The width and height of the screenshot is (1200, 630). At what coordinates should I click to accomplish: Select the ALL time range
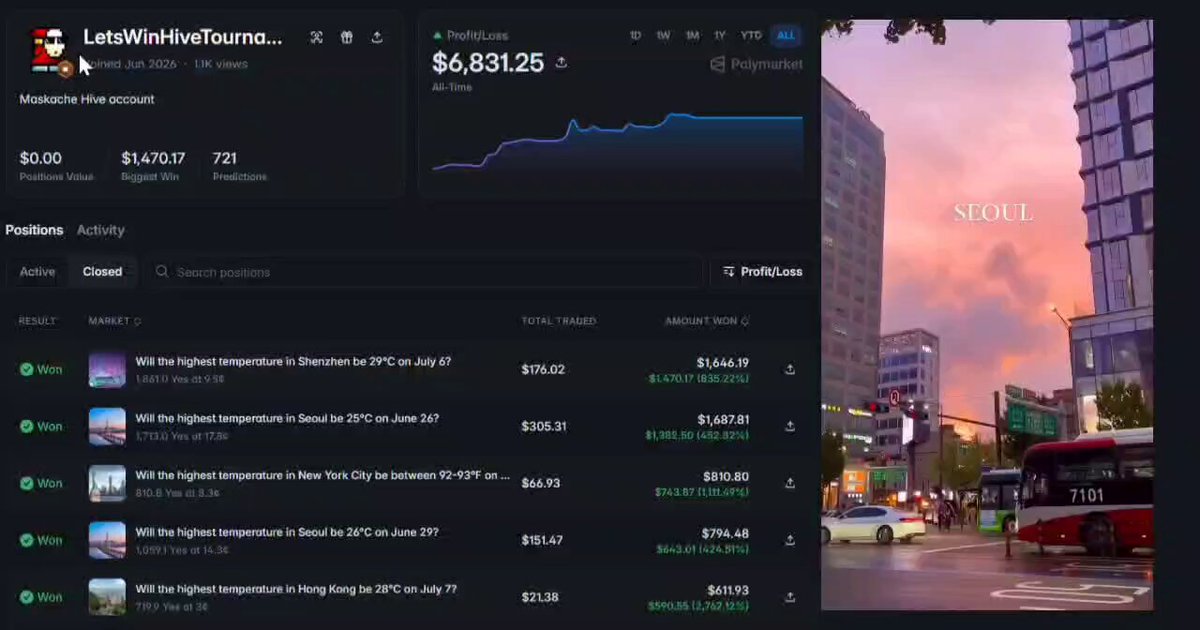coord(786,36)
